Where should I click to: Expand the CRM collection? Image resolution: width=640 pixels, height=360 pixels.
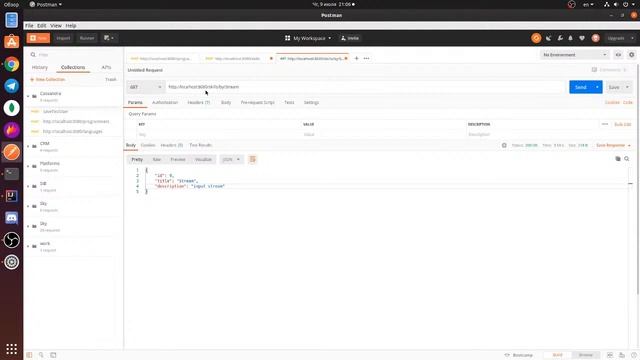[x=28, y=146]
